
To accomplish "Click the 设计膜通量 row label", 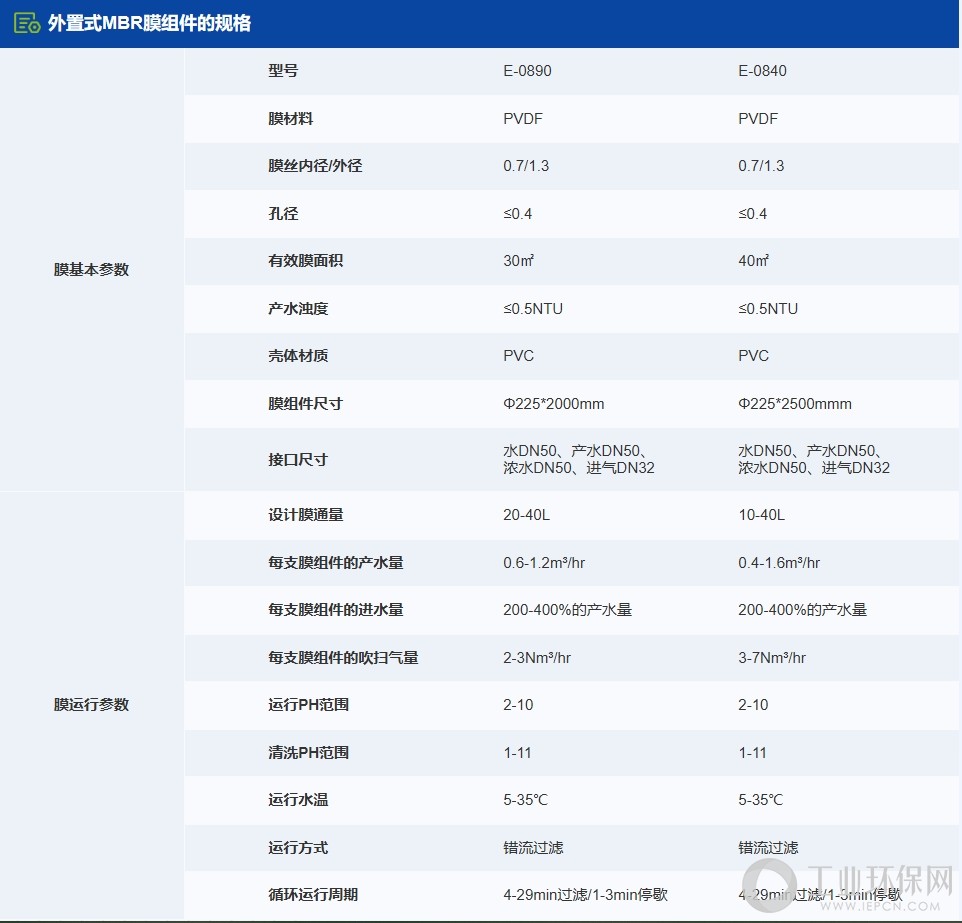I will (x=305, y=515).
